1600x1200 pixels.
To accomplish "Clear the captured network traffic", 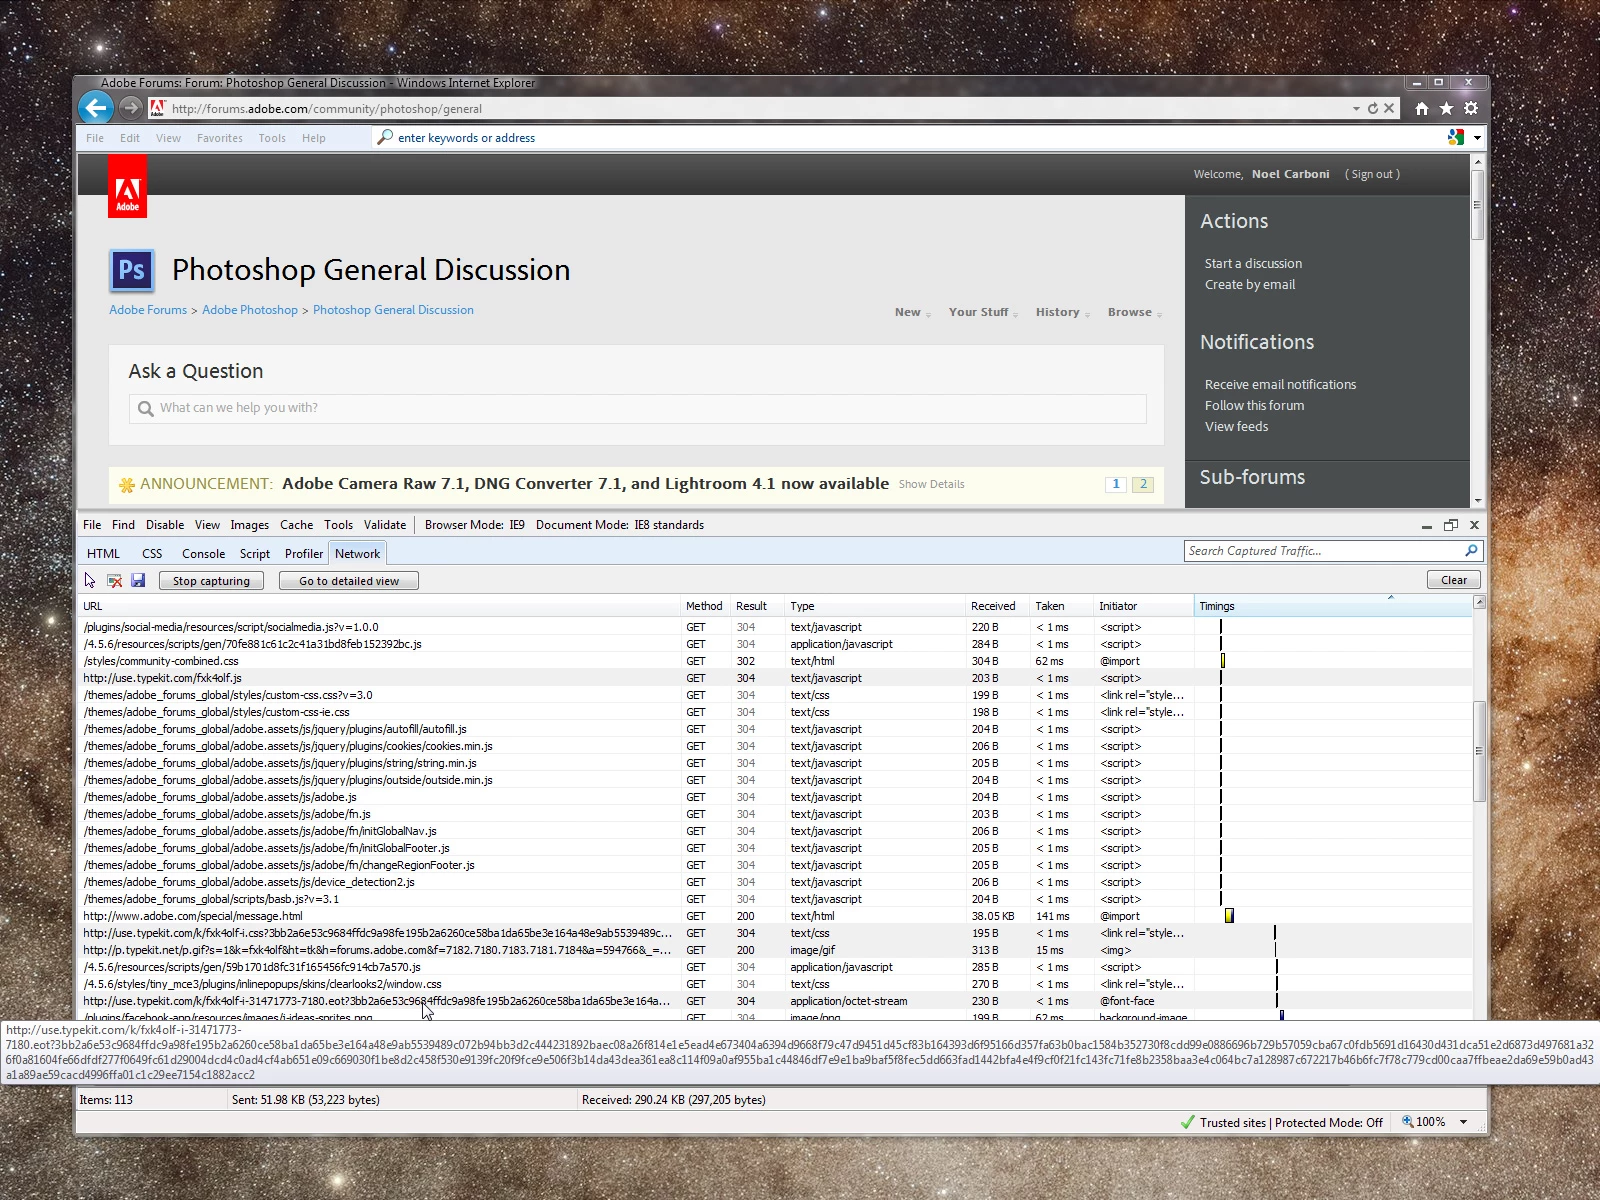I will point(1454,580).
